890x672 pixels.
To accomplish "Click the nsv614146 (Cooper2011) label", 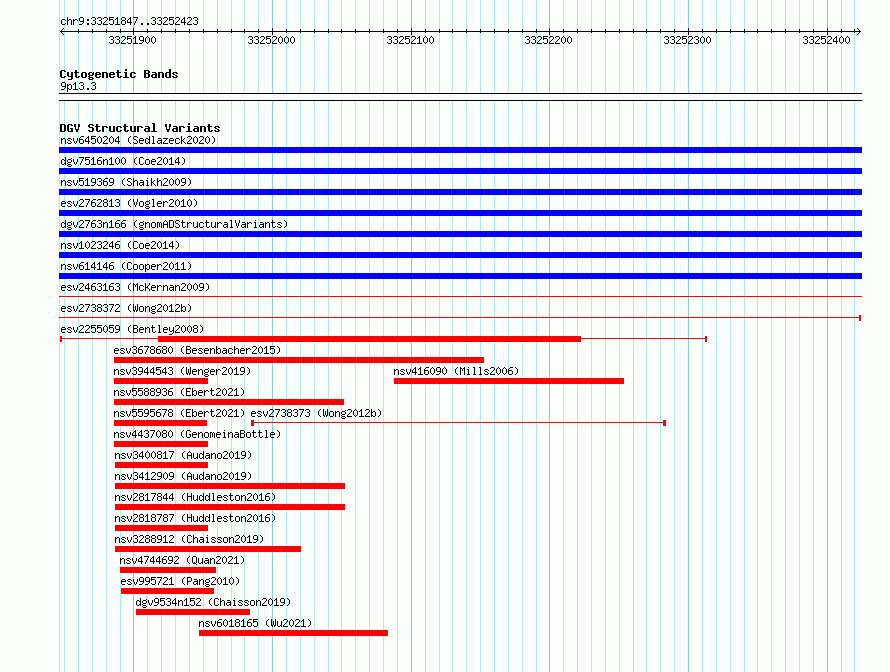I will [x=126, y=266].
